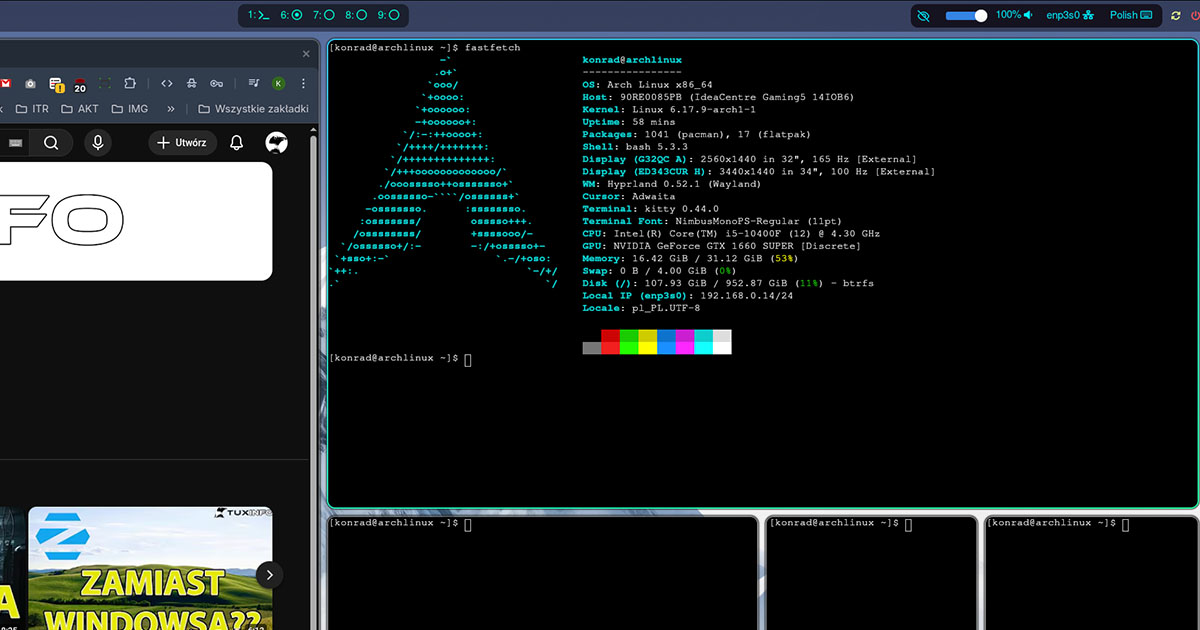The height and width of the screenshot is (630, 1200).
Task: Open the Extensions puzzle-piece menu
Action: point(130,83)
